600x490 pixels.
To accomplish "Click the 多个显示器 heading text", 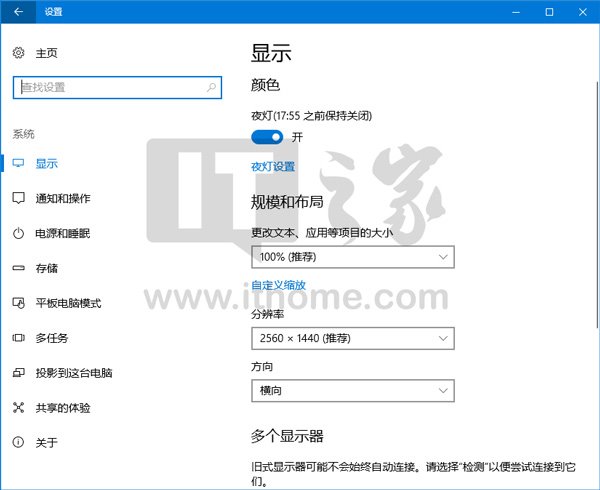I will click(287, 436).
